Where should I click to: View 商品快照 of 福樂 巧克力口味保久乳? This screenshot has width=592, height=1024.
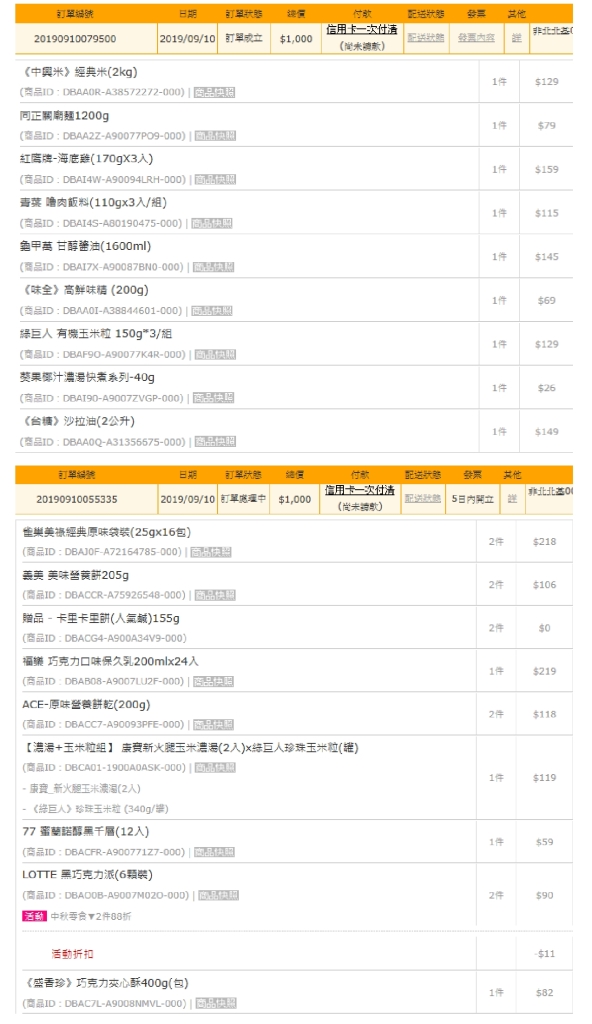click(x=214, y=681)
